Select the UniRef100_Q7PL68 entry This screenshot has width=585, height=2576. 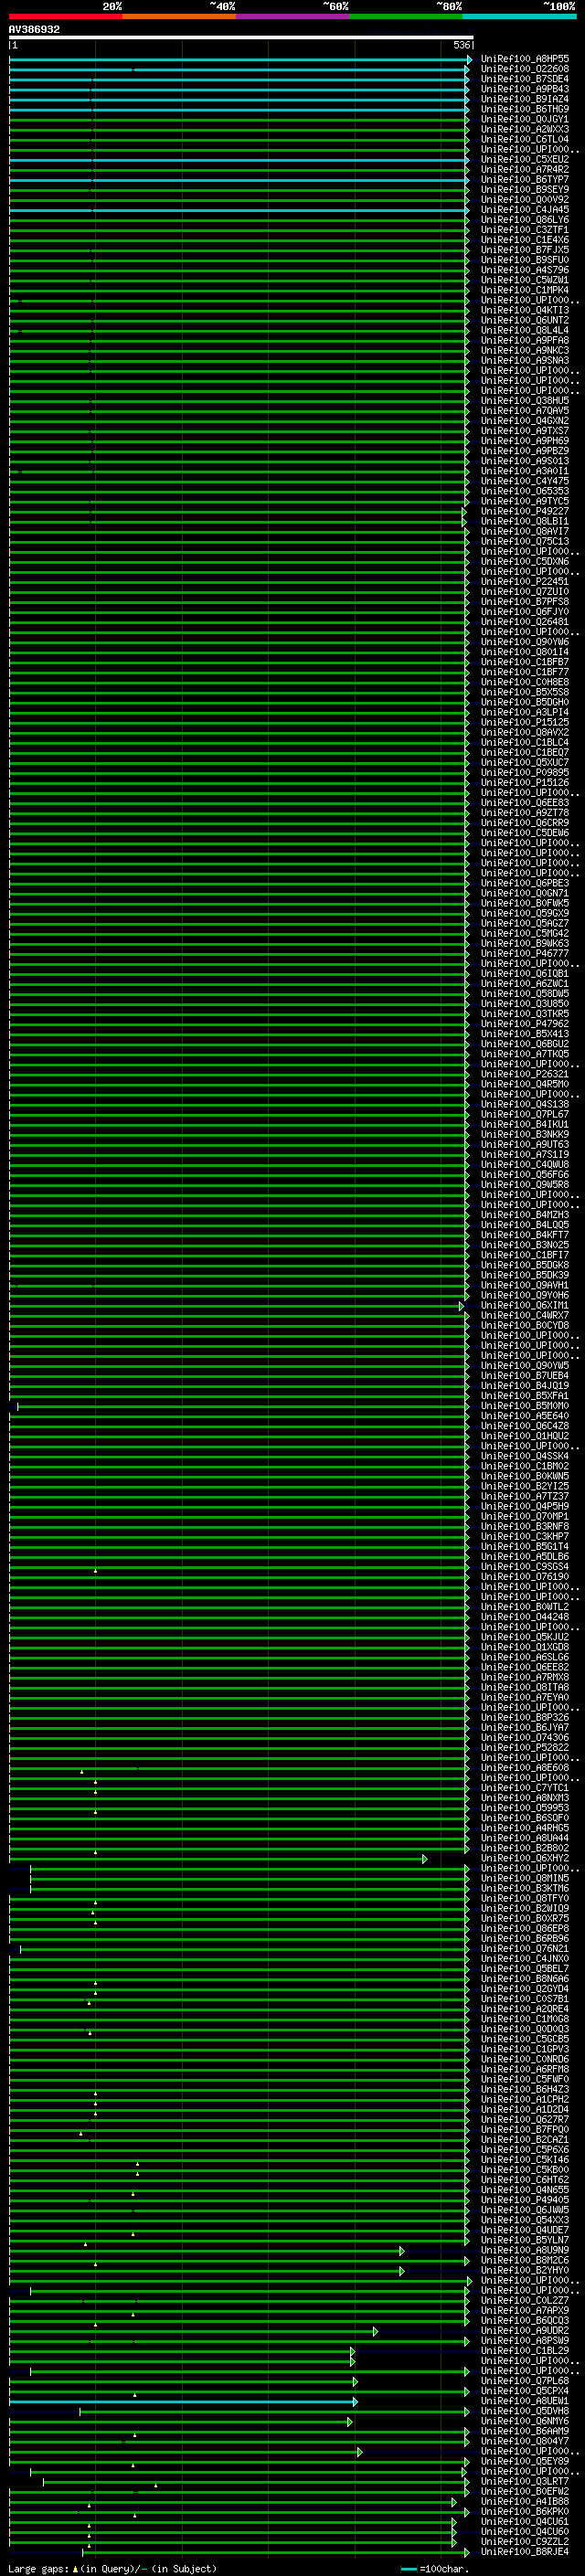524,2381
